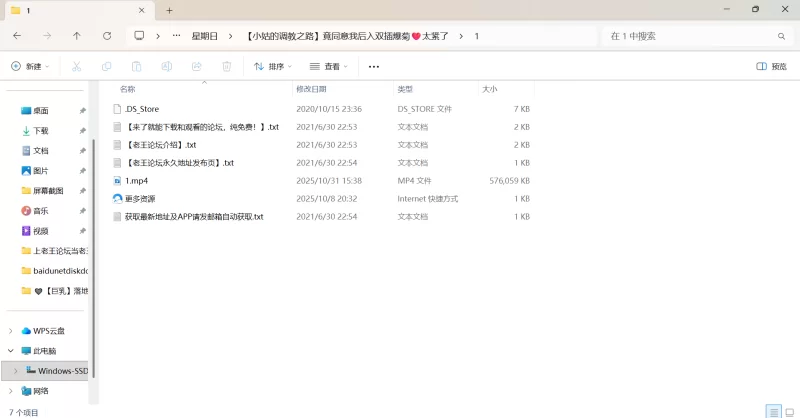Expand the 此电脑 tree node
Image resolution: width=800 pixels, height=418 pixels.
[x=11, y=351]
